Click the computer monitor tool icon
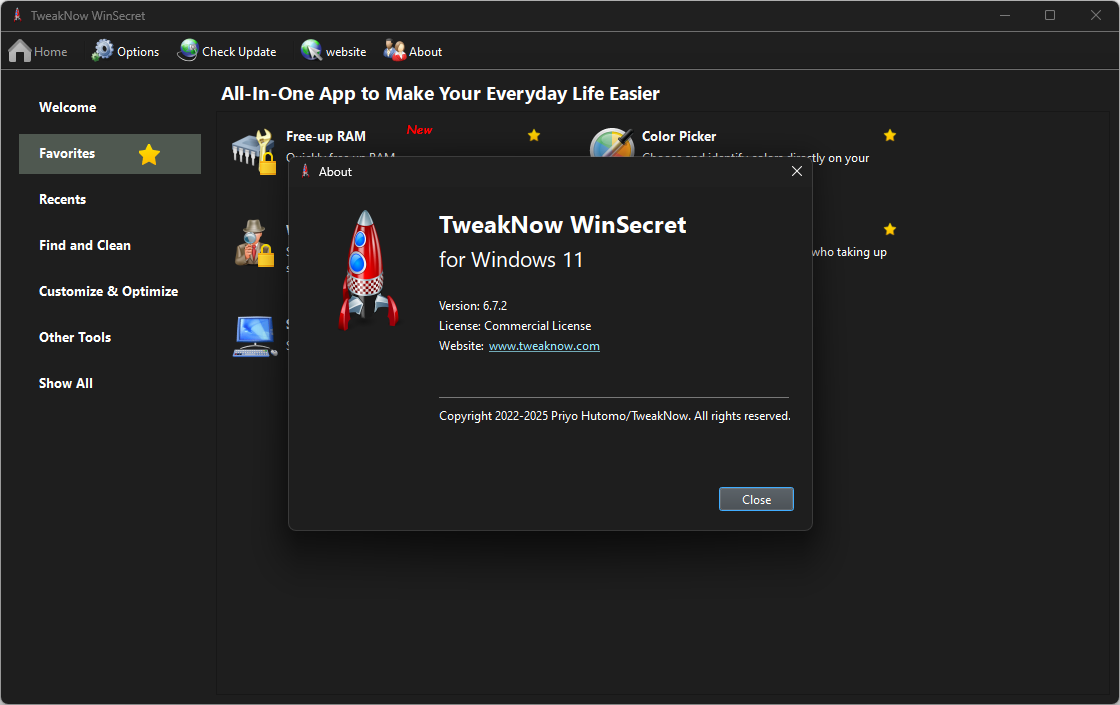 (x=255, y=336)
